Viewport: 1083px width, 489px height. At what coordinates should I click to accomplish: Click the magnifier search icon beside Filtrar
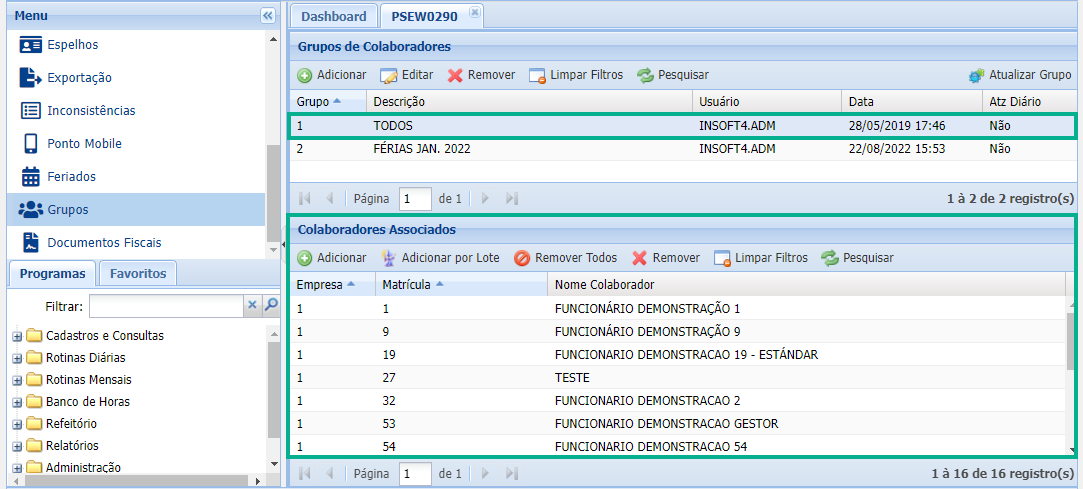coord(272,305)
